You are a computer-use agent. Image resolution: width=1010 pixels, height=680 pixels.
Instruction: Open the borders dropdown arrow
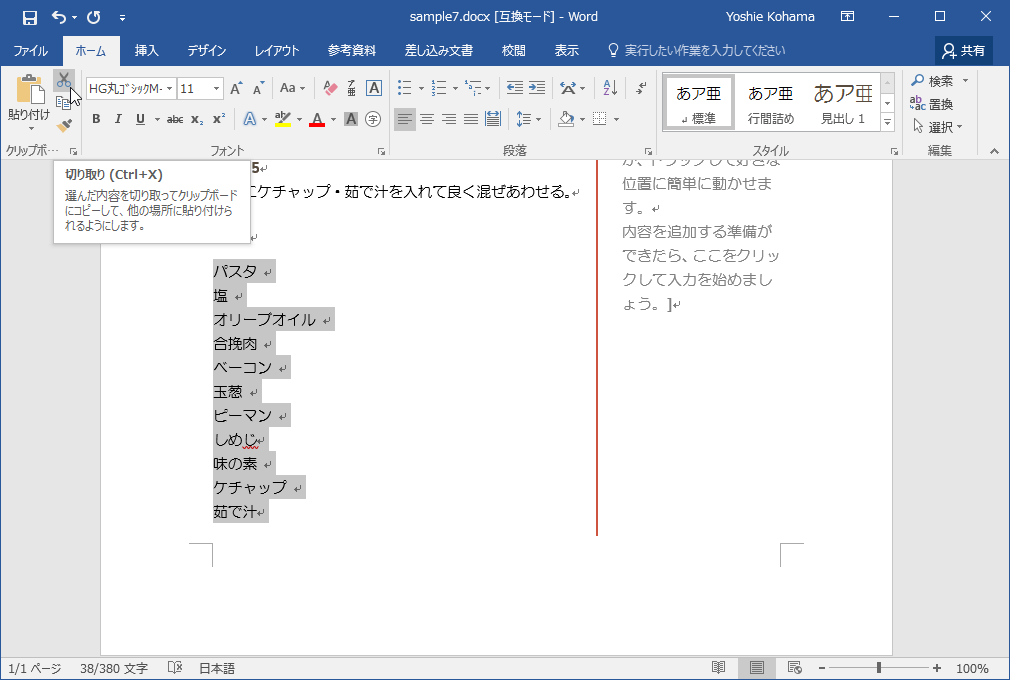[x=616, y=119]
